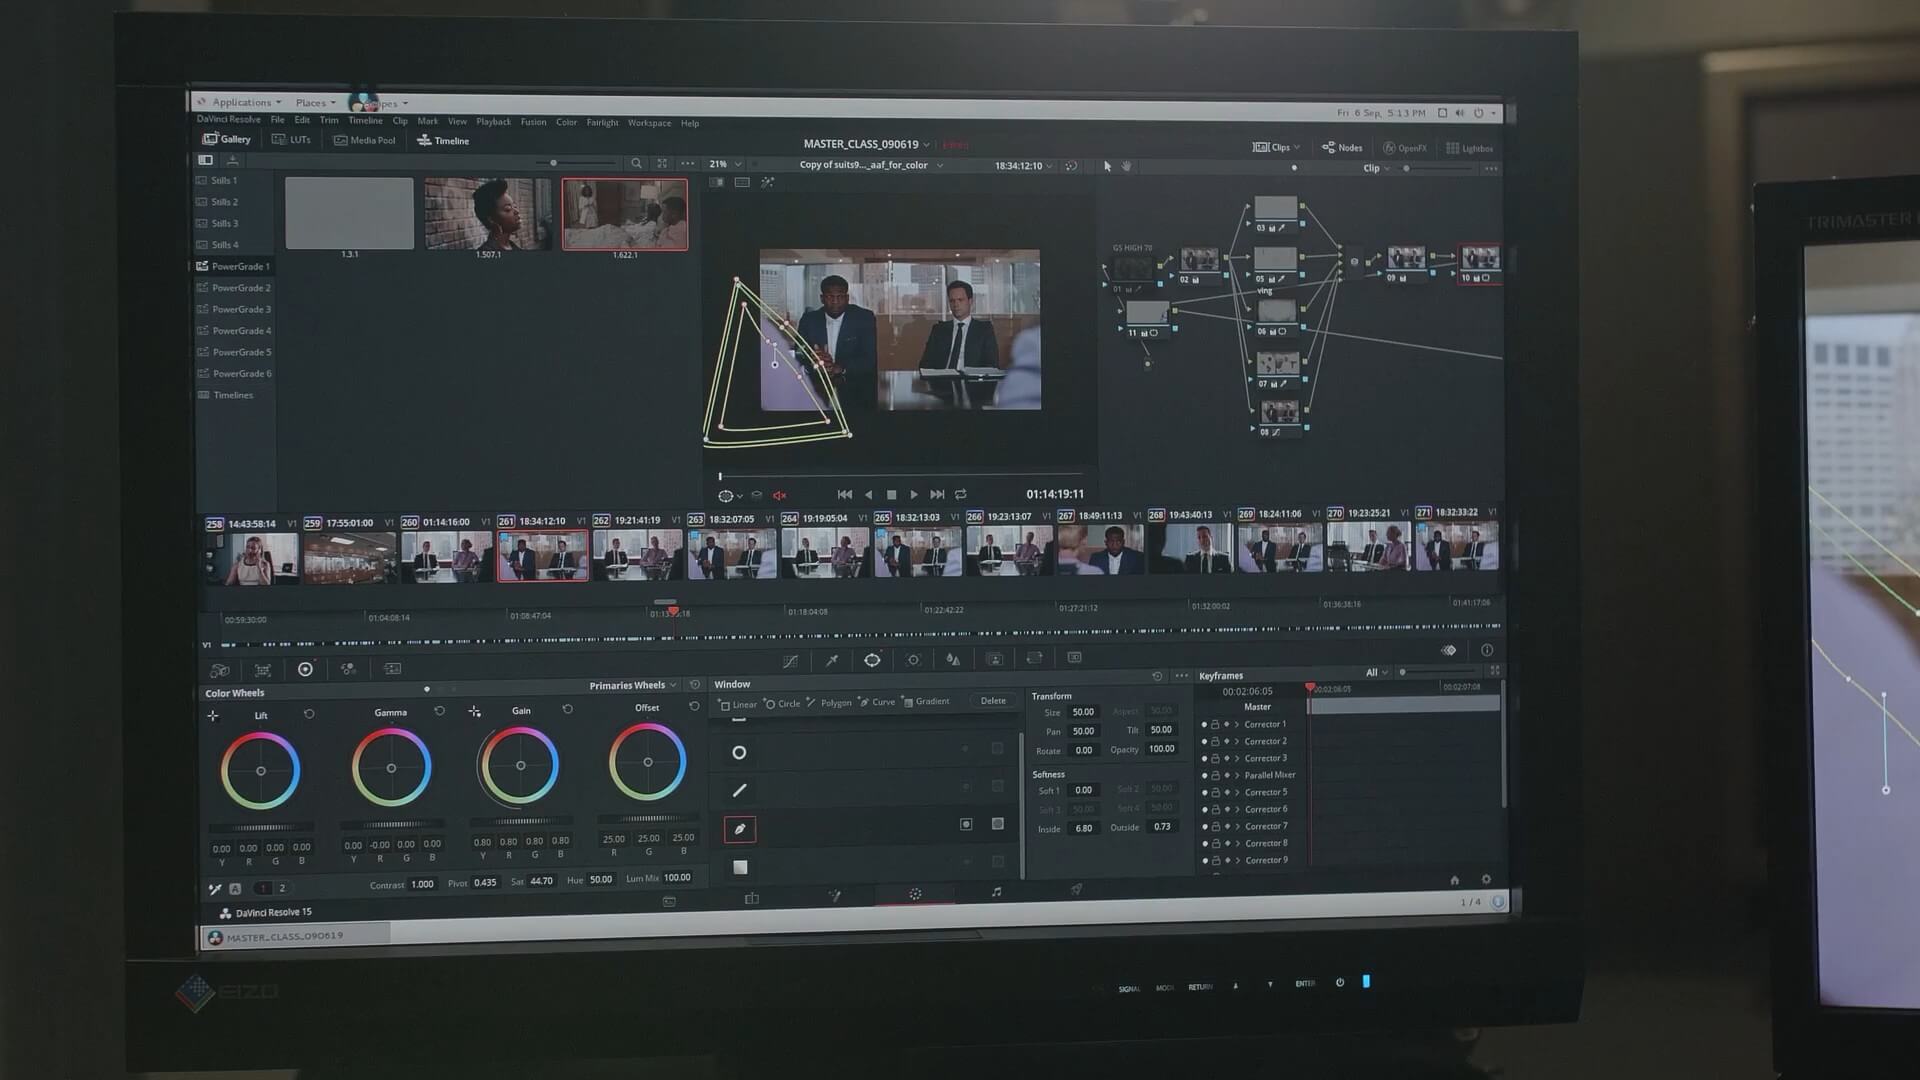Viewport: 1920px width, 1080px height.
Task: Toggle lock on Corrector 5 keyframe track
Action: [1215, 792]
